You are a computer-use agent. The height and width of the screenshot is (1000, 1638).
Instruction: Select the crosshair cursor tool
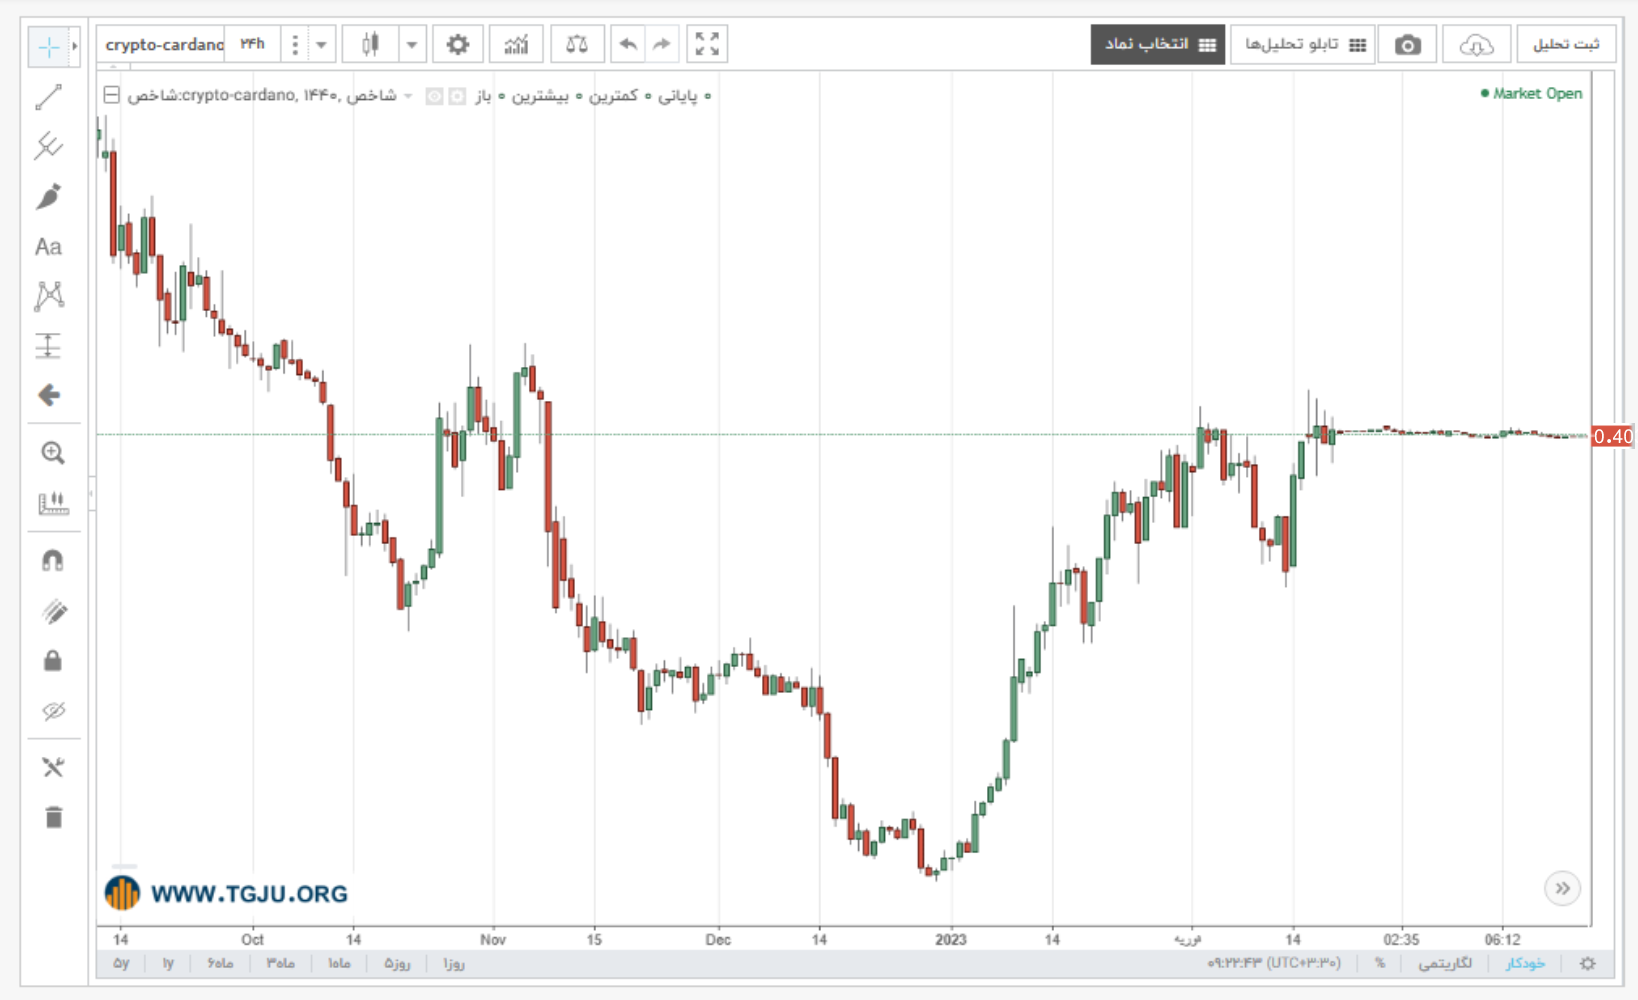pyautogui.click(x=48, y=46)
